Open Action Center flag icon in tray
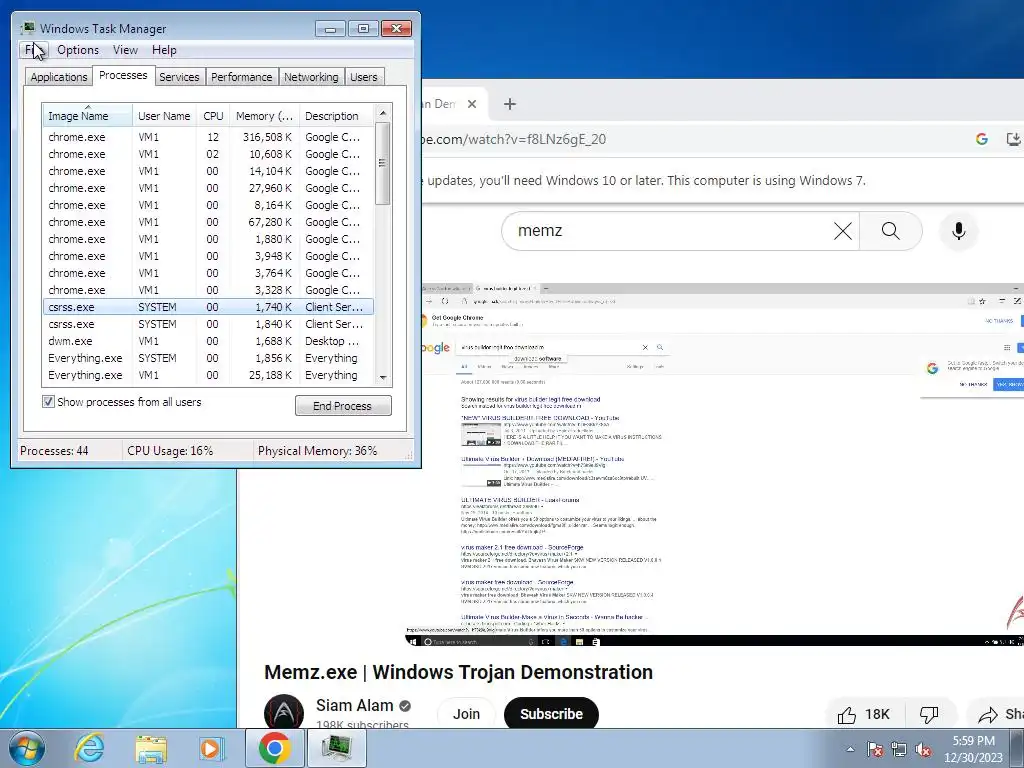This screenshot has height=768, width=1024. (x=875, y=749)
